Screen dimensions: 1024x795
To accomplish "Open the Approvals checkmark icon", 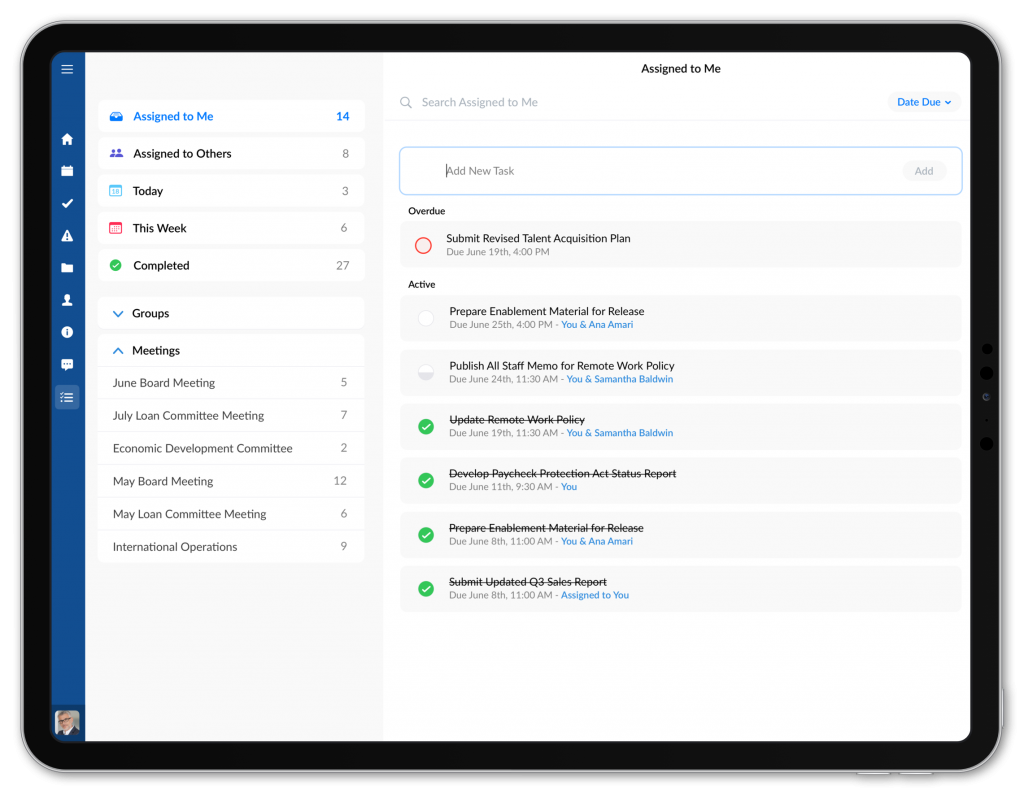I will tap(67, 203).
